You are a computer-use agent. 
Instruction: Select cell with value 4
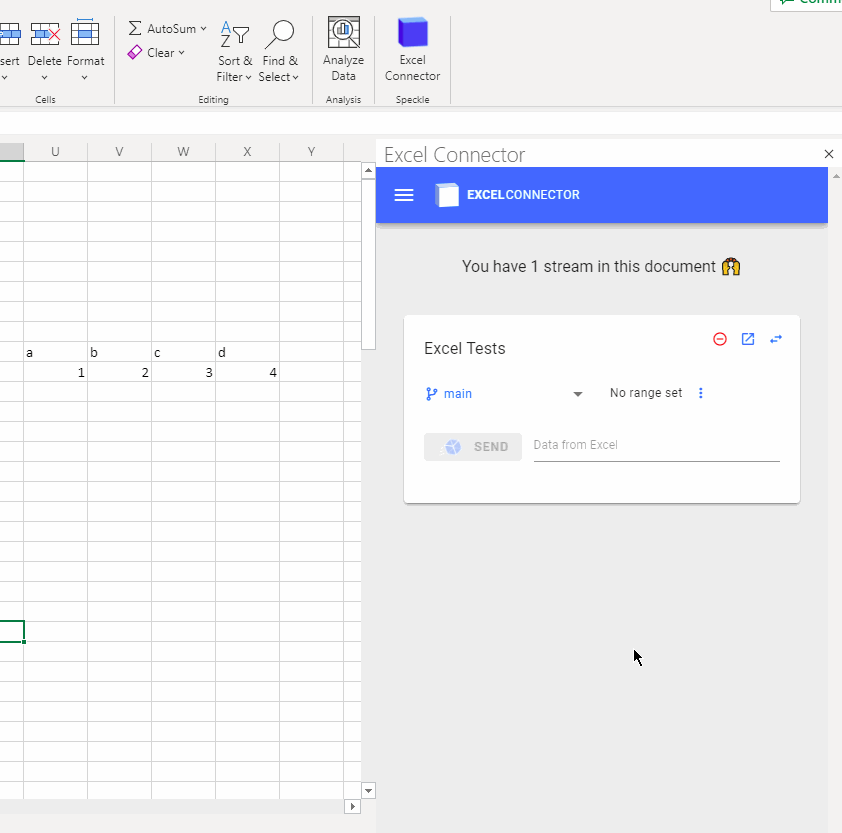click(247, 372)
